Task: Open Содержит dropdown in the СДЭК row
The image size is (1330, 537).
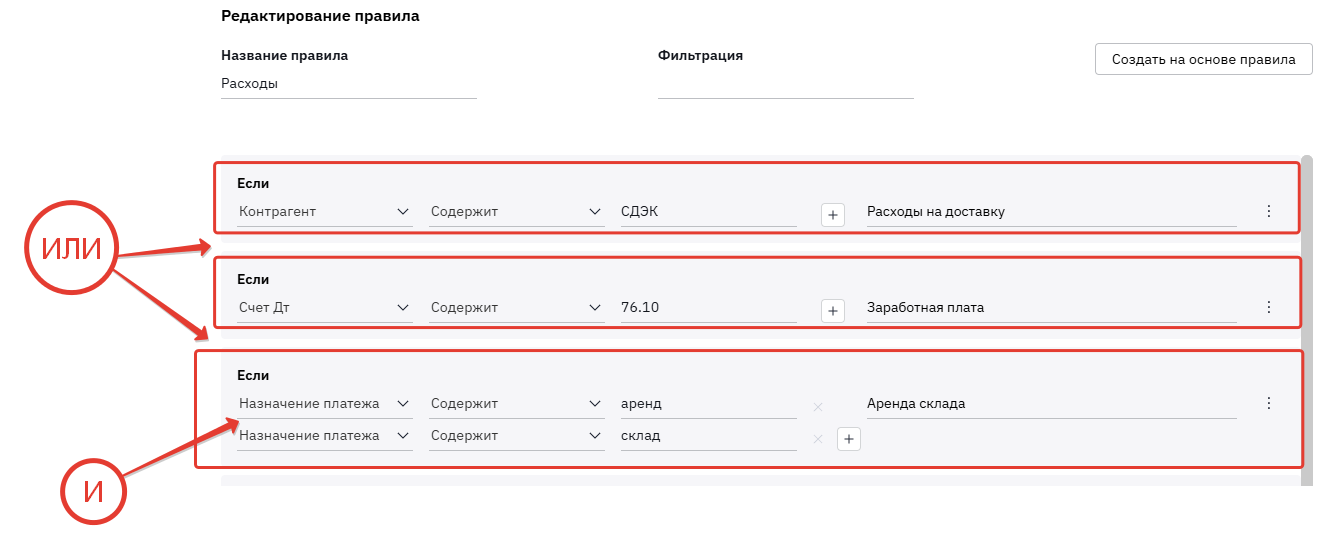Action: [x=516, y=211]
